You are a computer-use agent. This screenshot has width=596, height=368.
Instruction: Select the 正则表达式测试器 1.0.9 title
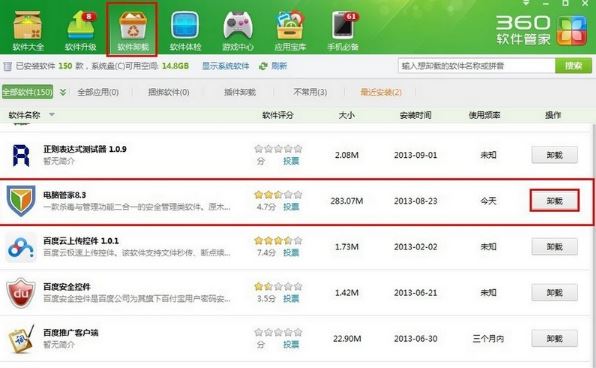[x=85, y=149]
